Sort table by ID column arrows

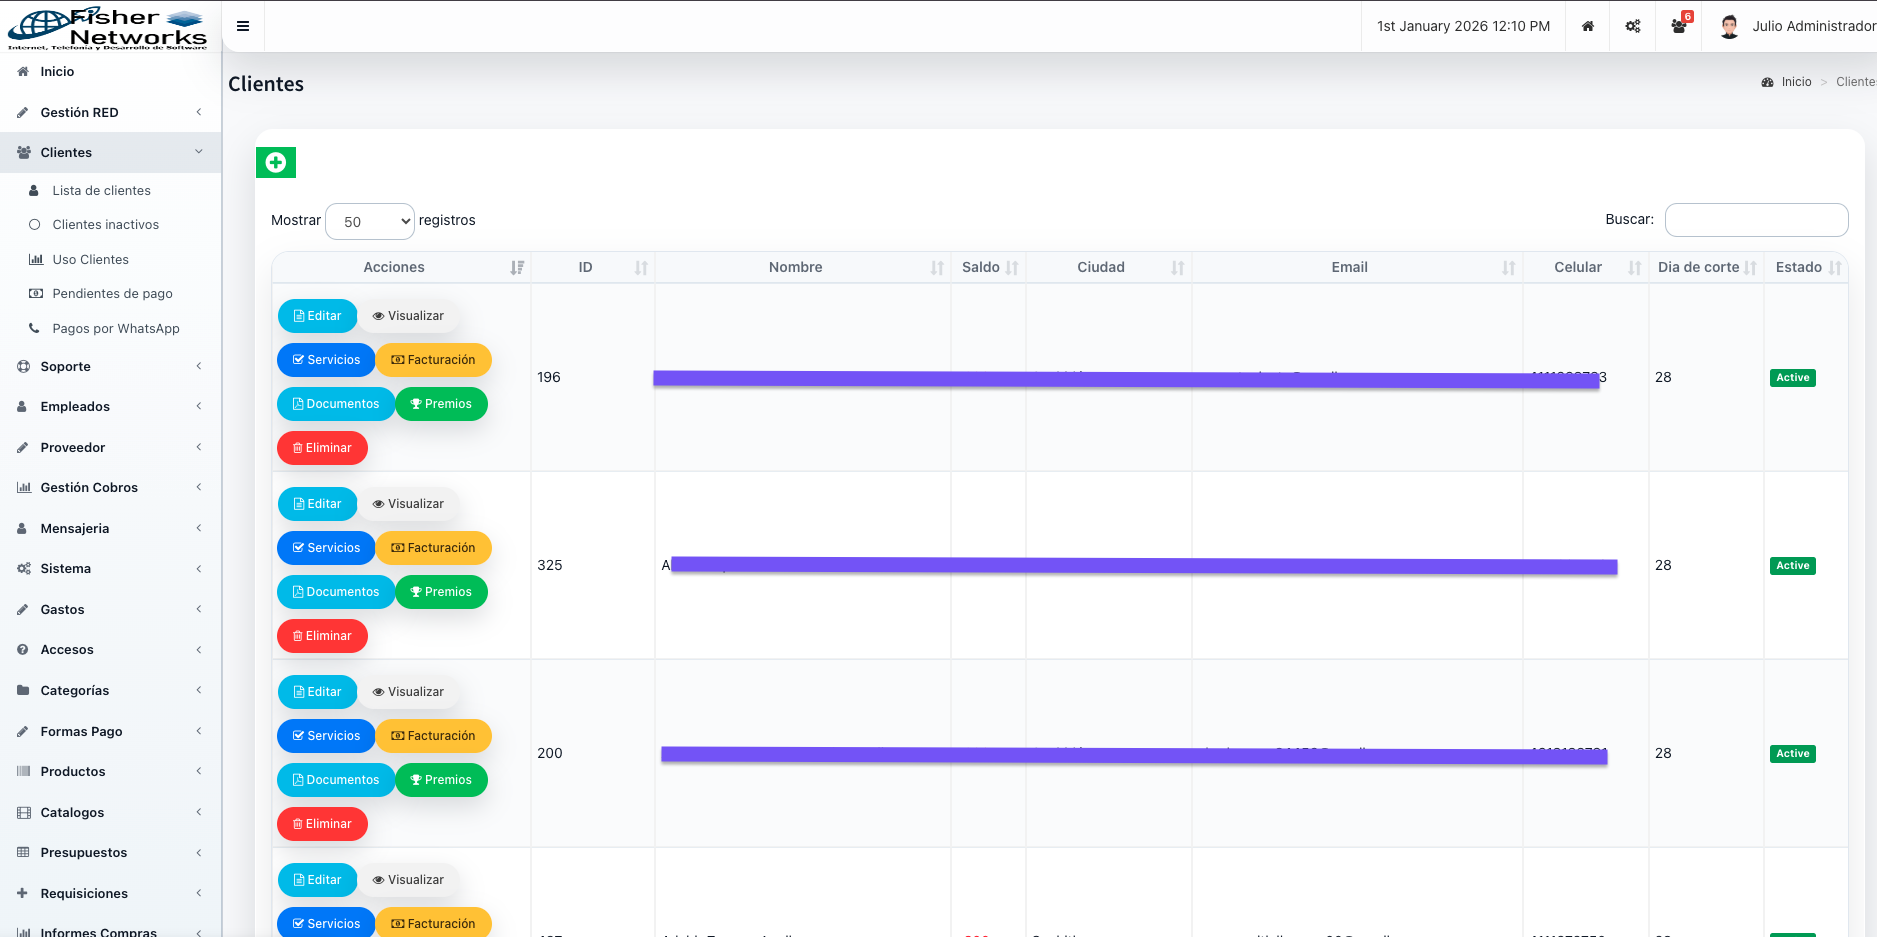click(x=641, y=268)
